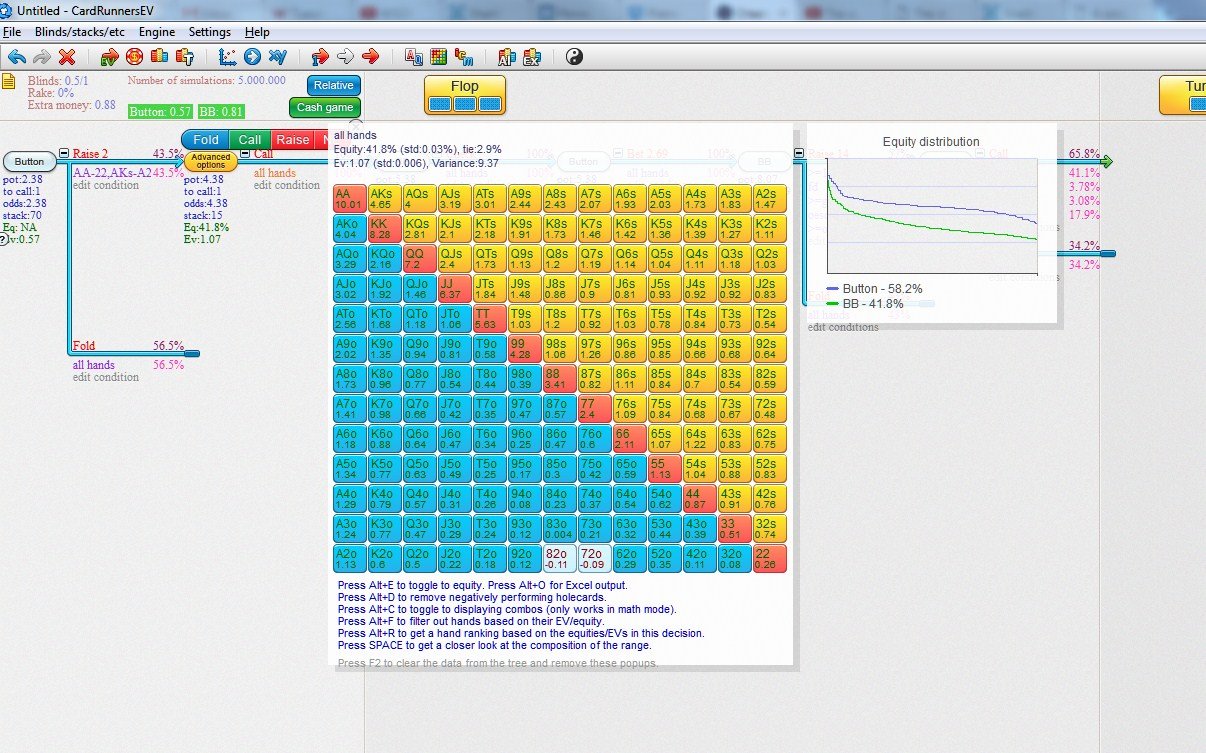Click the AI books icon
Screen dimensions: 1206x753
click(x=506, y=56)
